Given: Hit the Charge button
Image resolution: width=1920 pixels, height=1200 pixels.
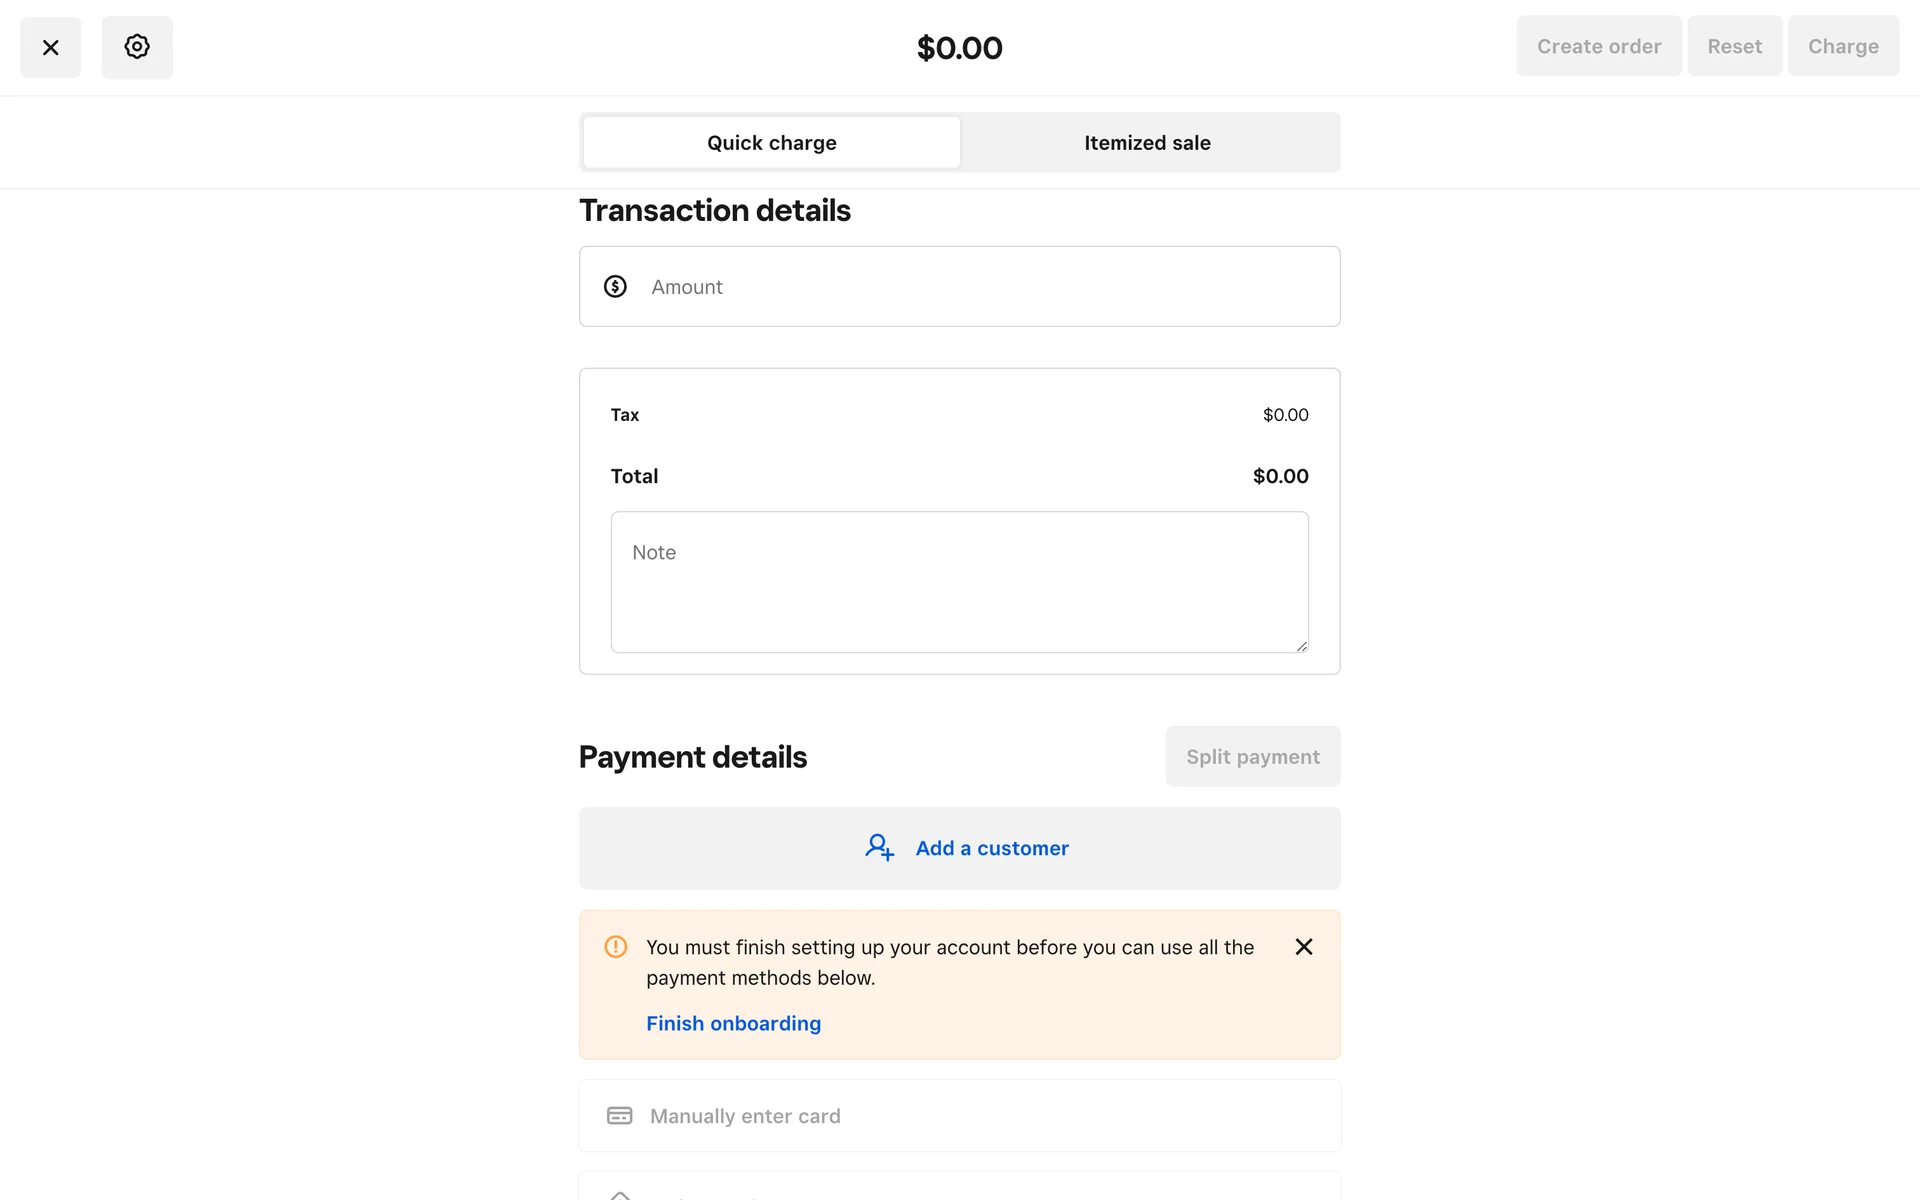Looking at the screenshot, I should pos(1842,47).
